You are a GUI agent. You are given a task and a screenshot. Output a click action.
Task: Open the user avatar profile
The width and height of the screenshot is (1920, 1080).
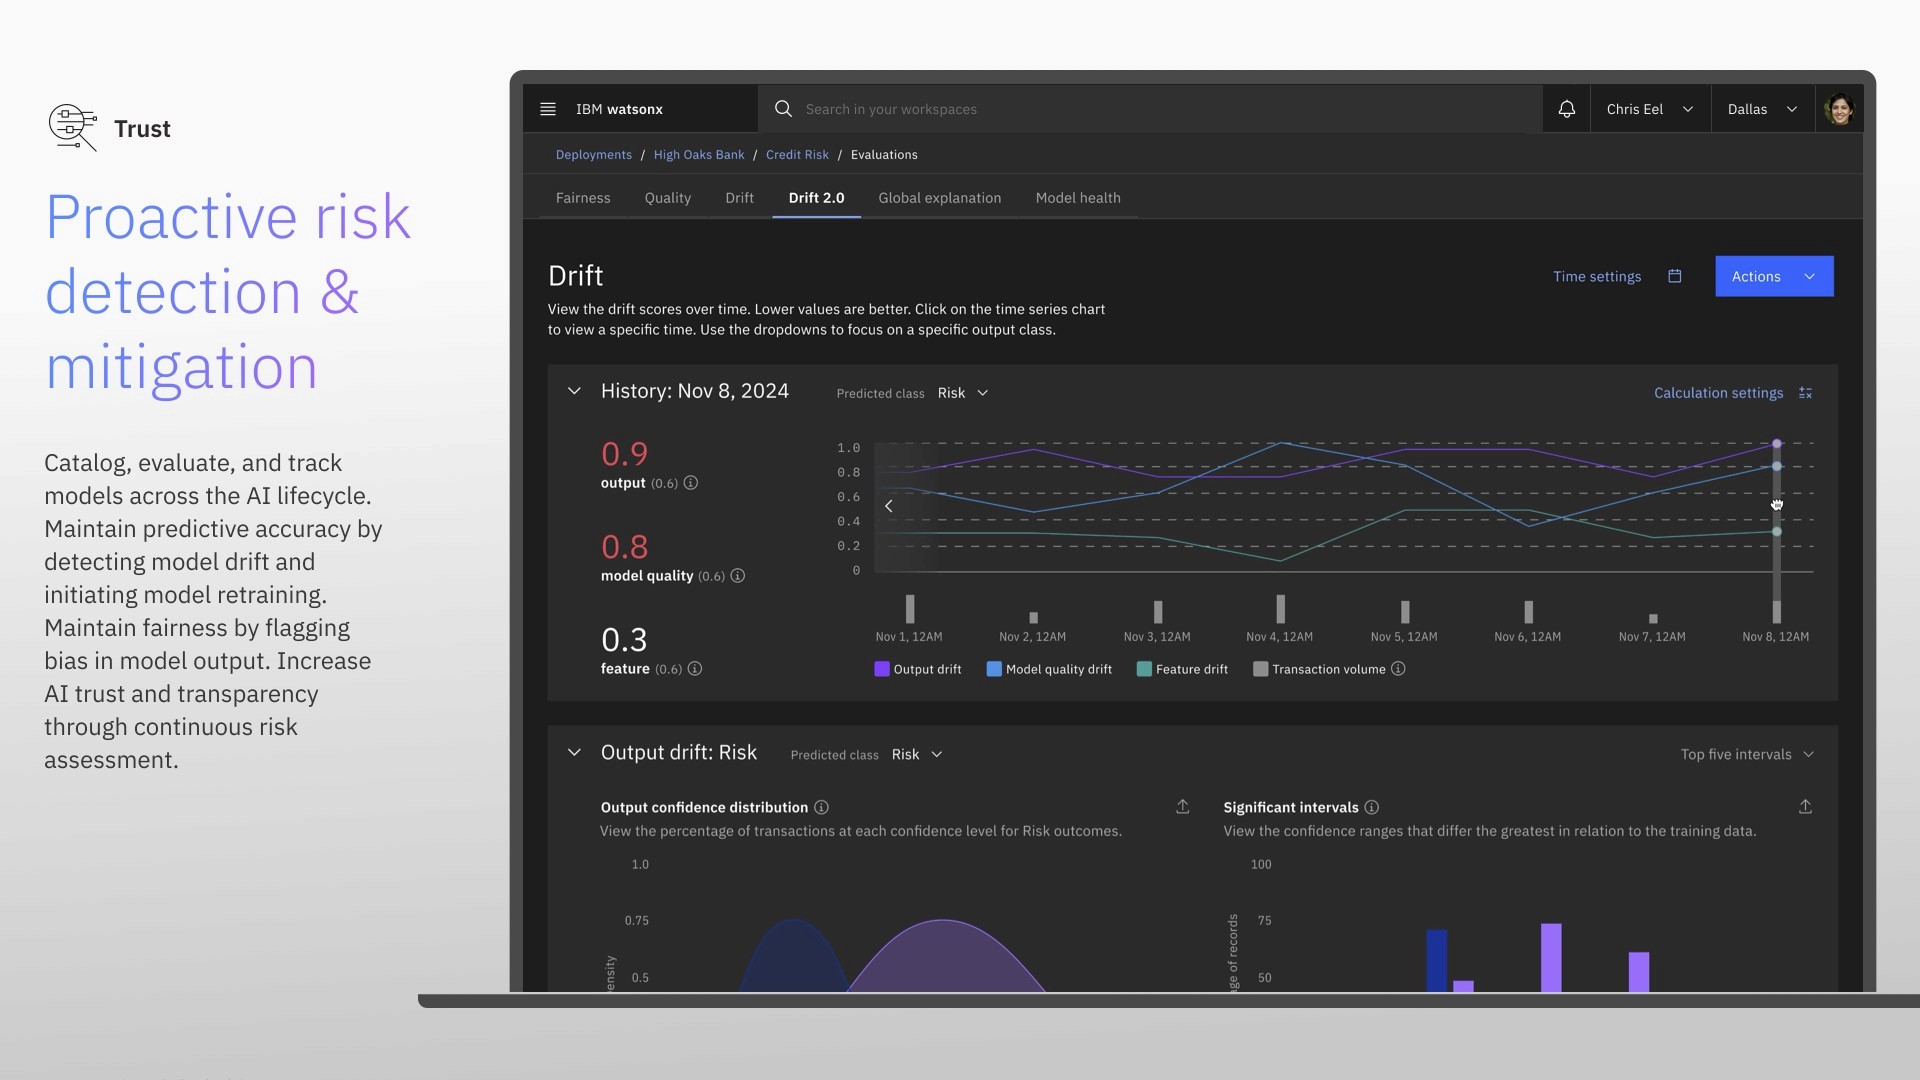(x=1839, y=109)
